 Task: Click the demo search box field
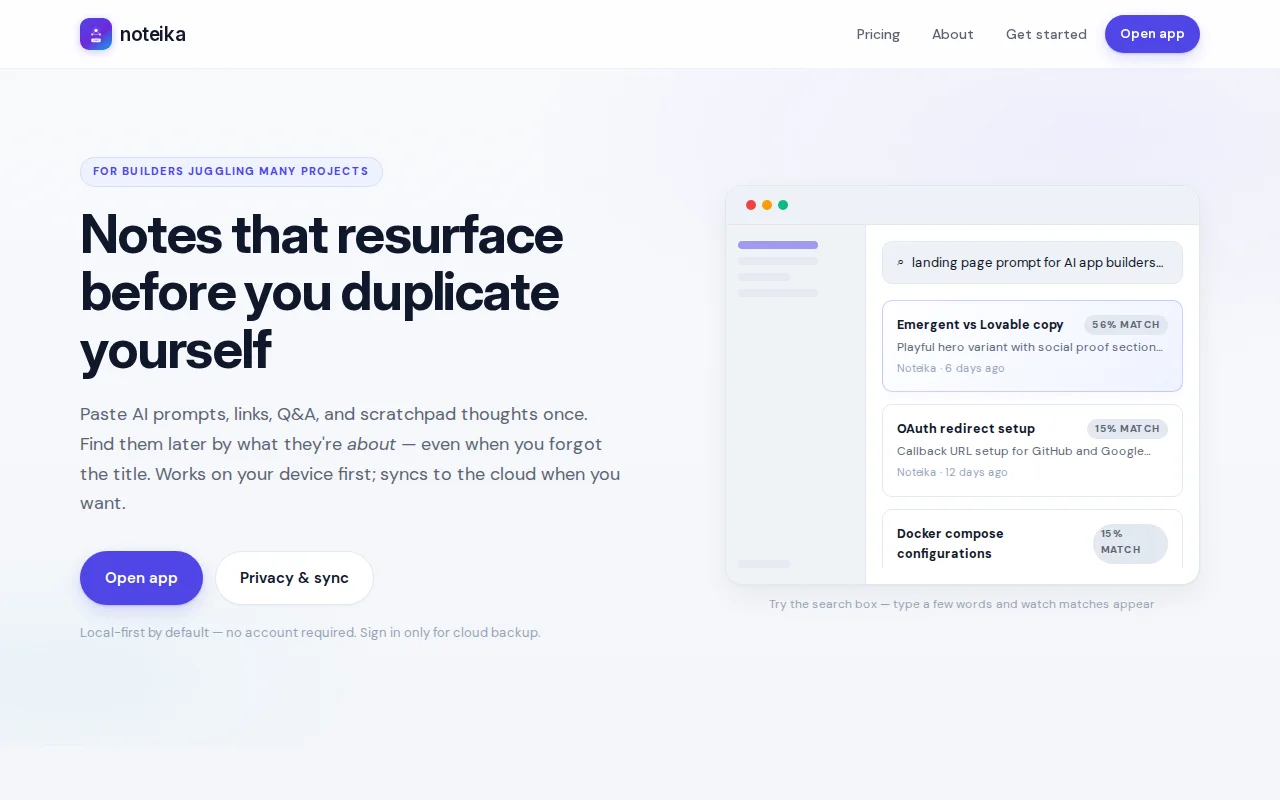1032,263
